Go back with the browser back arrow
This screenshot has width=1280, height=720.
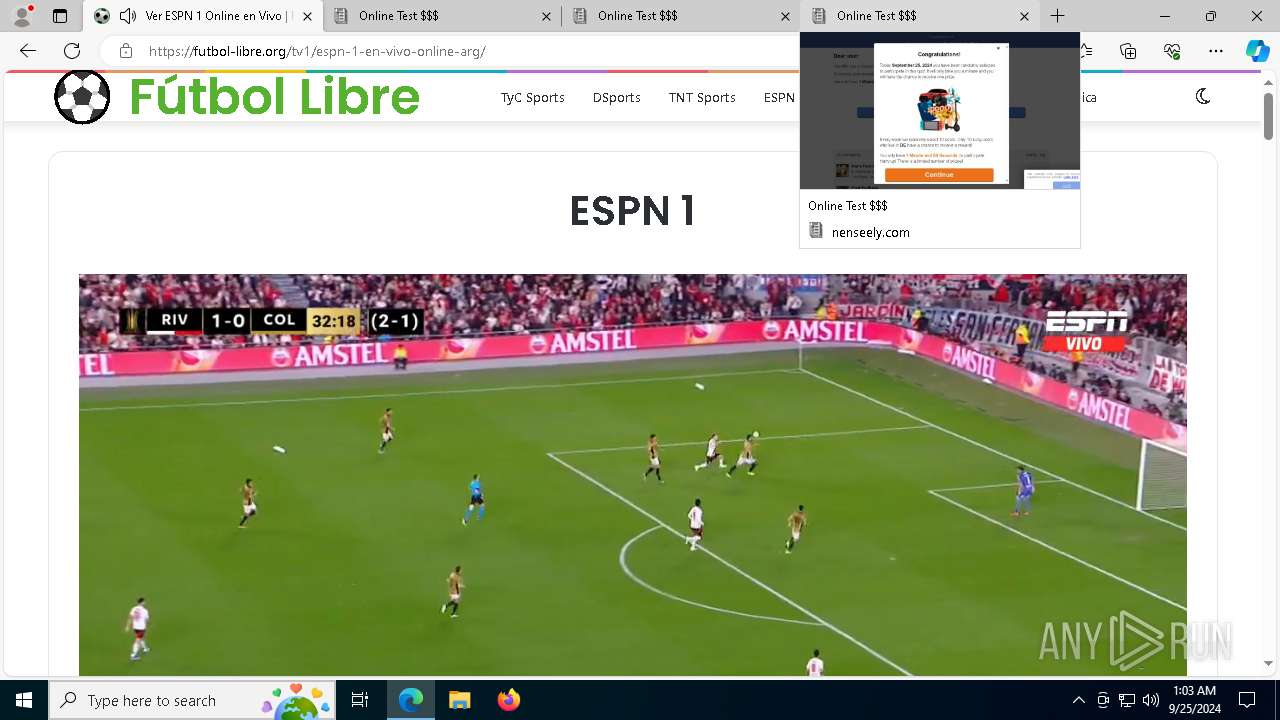tap(28, 51)
